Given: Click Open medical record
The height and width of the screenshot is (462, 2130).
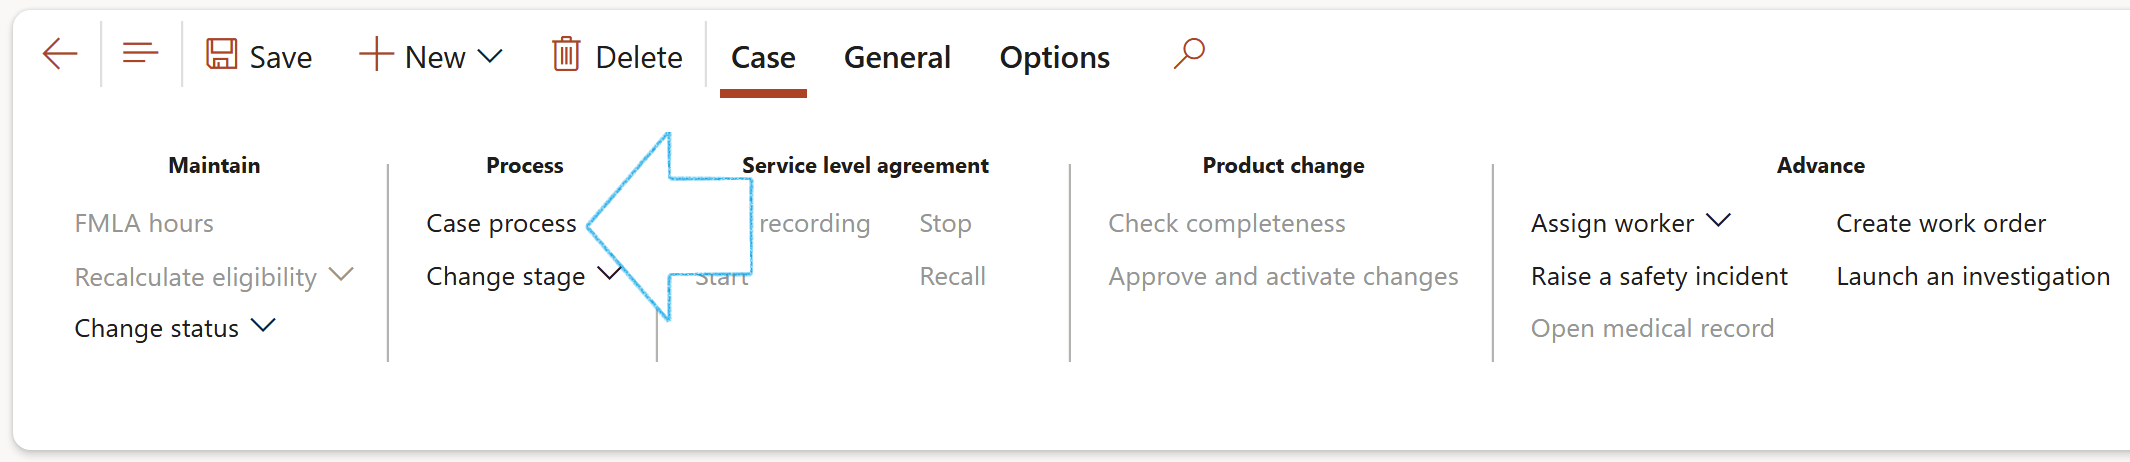Looking at the screenshot, I should tap(1652, 328).
